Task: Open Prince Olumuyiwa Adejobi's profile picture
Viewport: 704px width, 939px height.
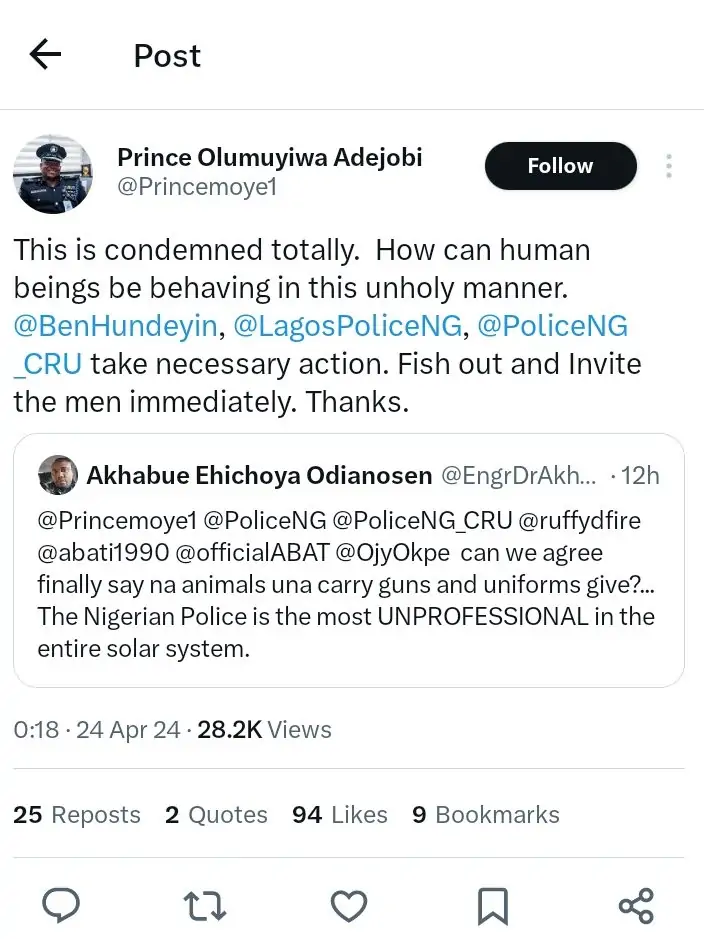Action: [x=52, y=174]
